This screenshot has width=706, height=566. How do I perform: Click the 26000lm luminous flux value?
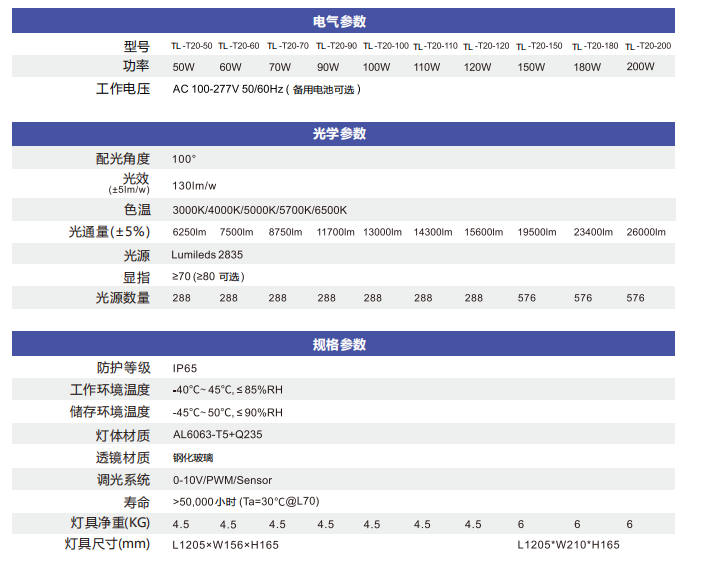pyautogui.click(x=645, y=232)
